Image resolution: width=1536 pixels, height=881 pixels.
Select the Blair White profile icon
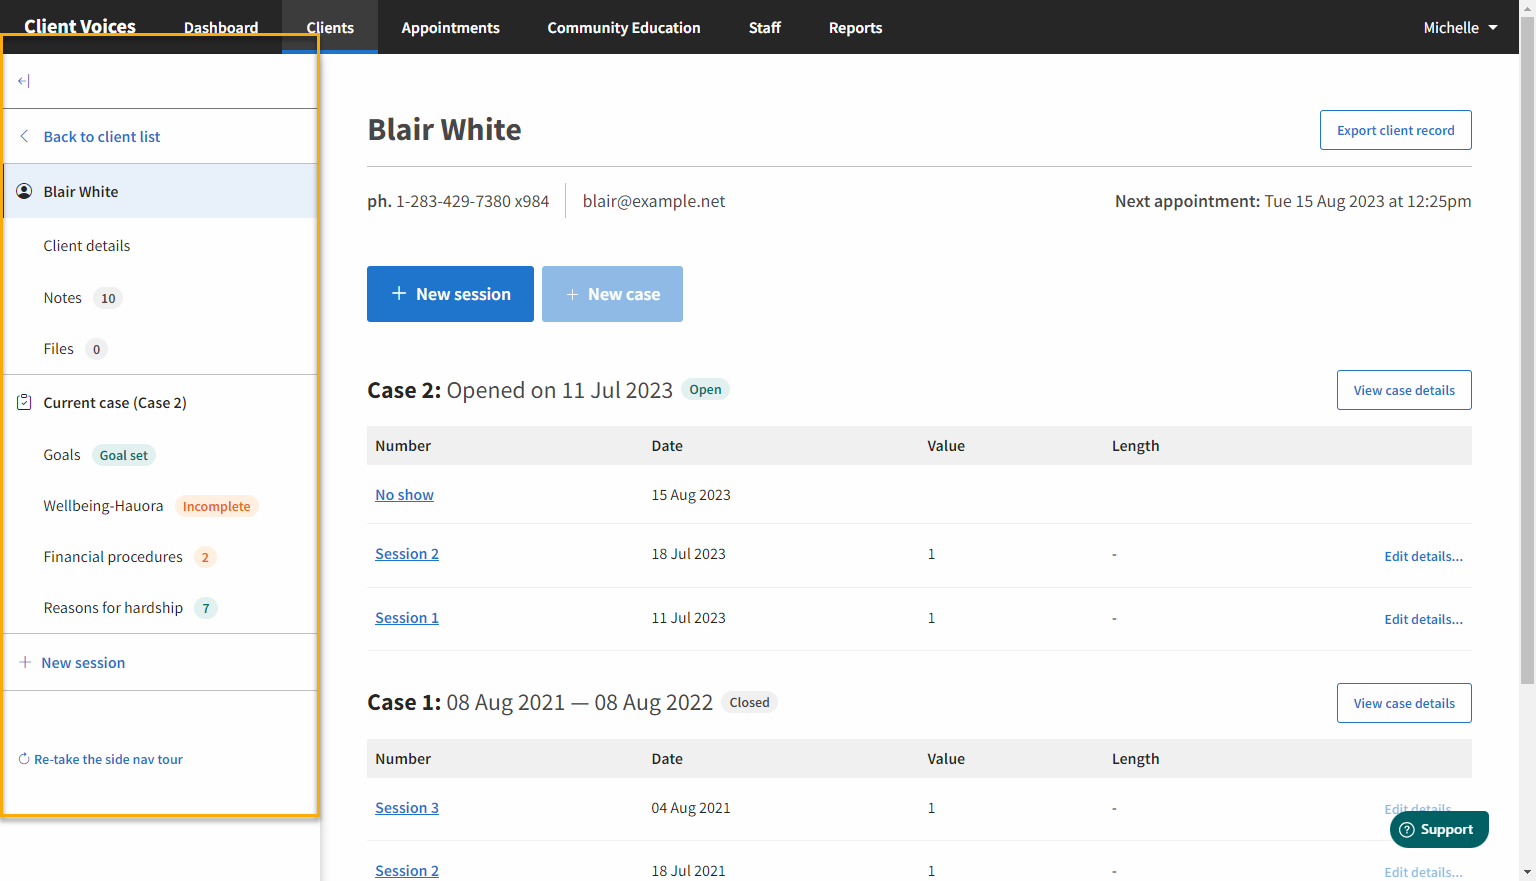coord(25,191)
